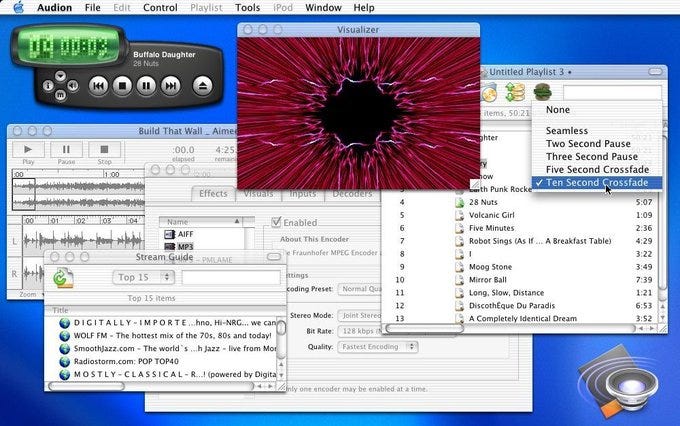
Task: Click the 28 Nuts track file icon
Action: (x=460, y=202)
